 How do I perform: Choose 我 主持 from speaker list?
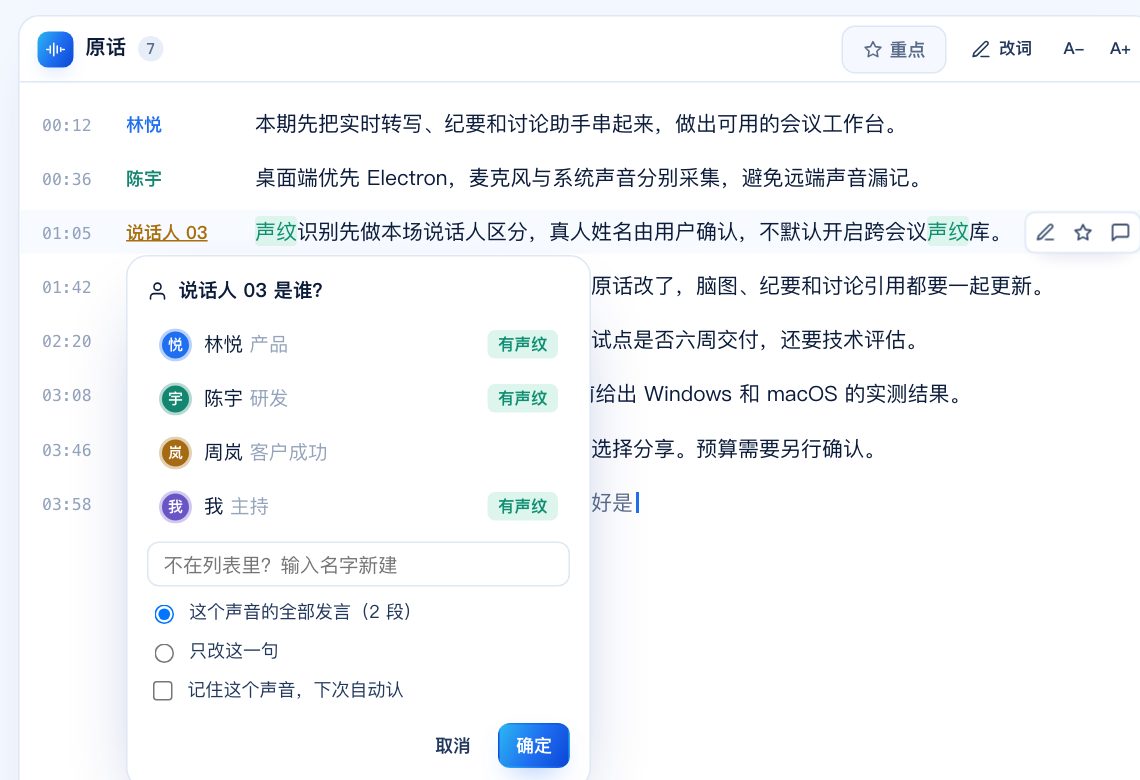click(x=358, y=507)
